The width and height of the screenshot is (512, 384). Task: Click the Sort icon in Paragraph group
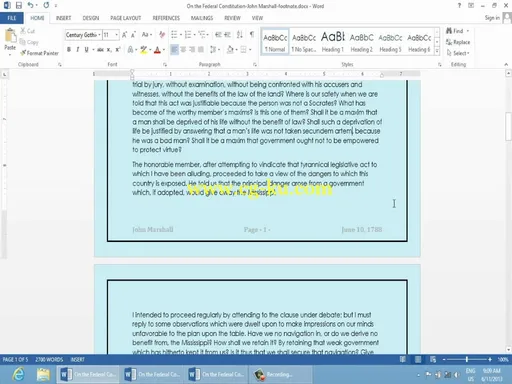click(240, 35)
